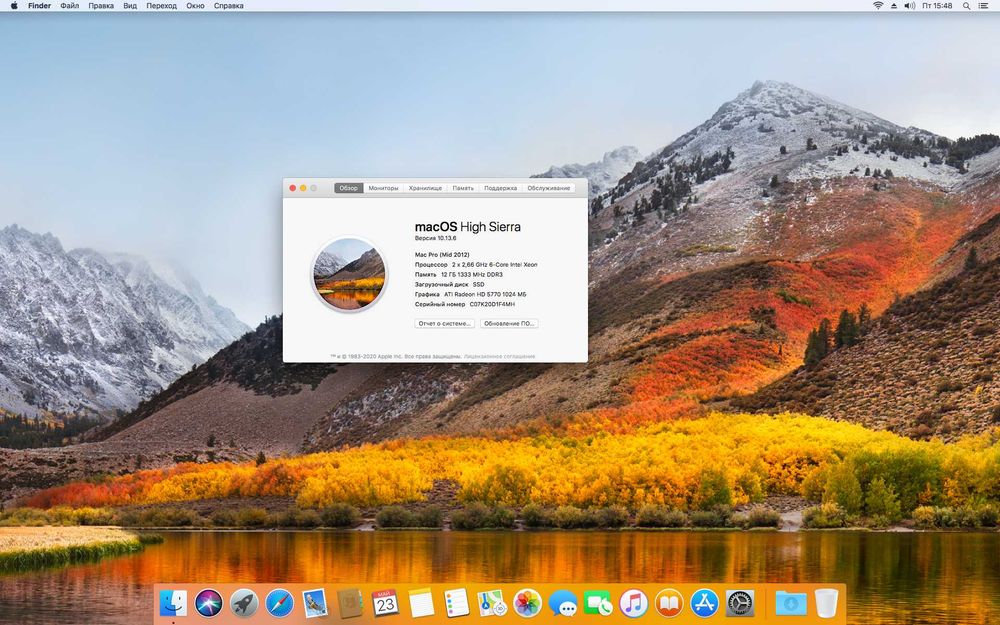The image size is (1000, 625).
Task: Open Photos flower icon in Dock
Action: [x=527, y=603]
